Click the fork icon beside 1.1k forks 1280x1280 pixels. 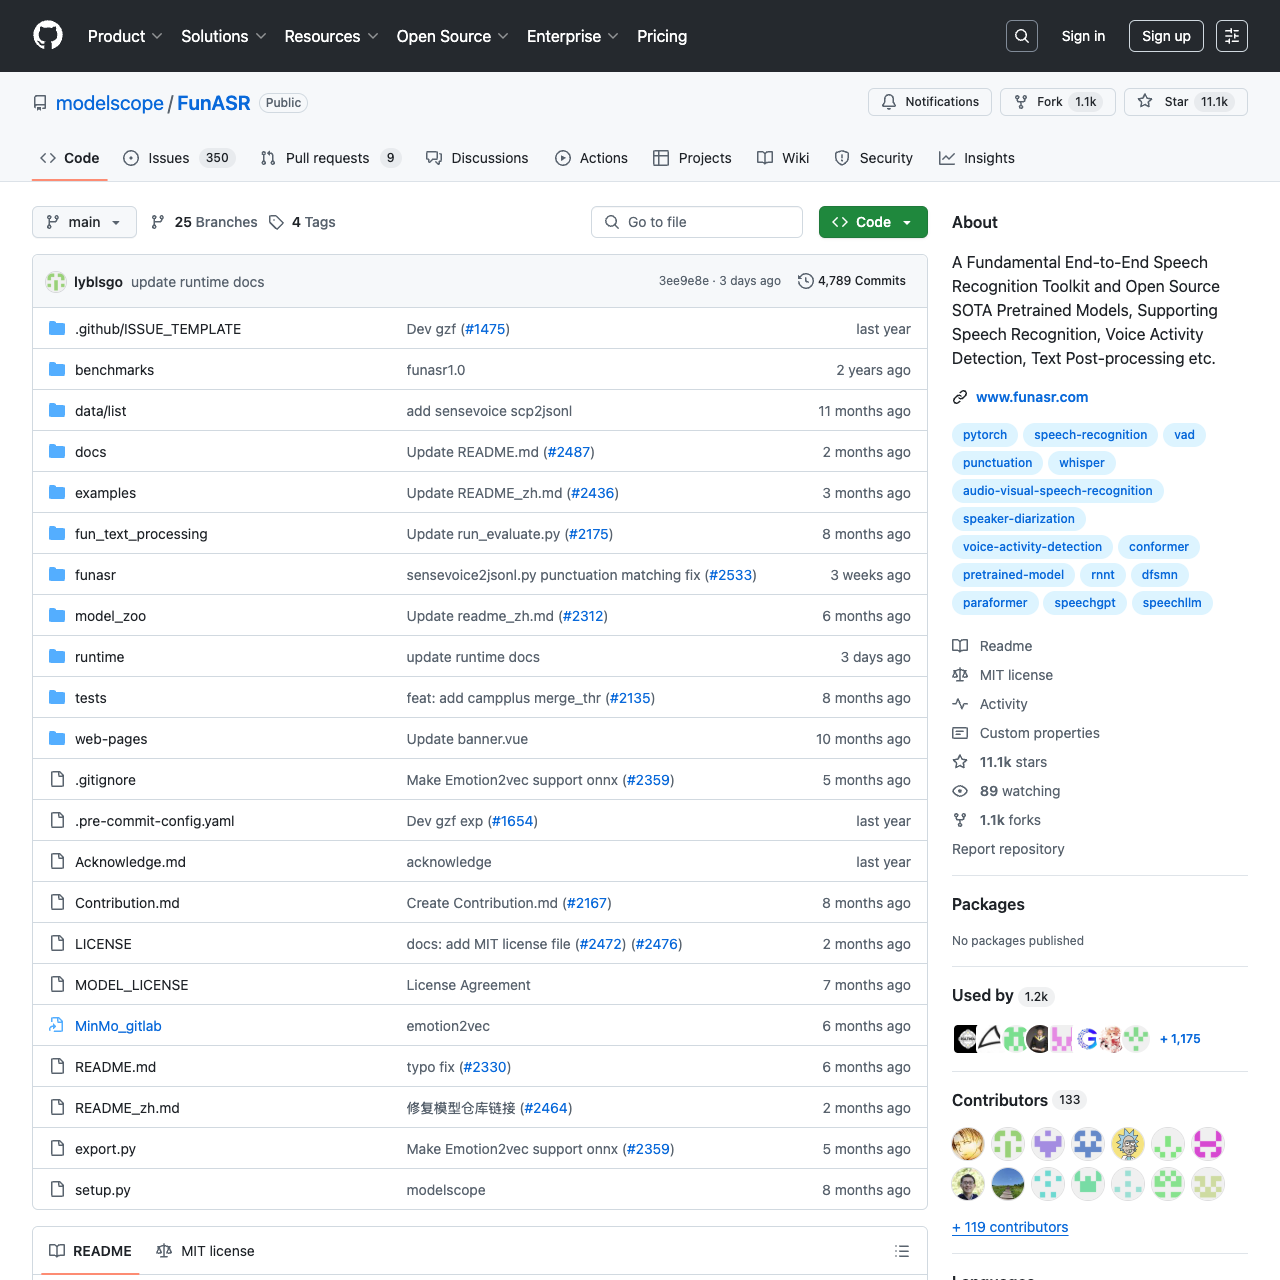tap(960, 820)
